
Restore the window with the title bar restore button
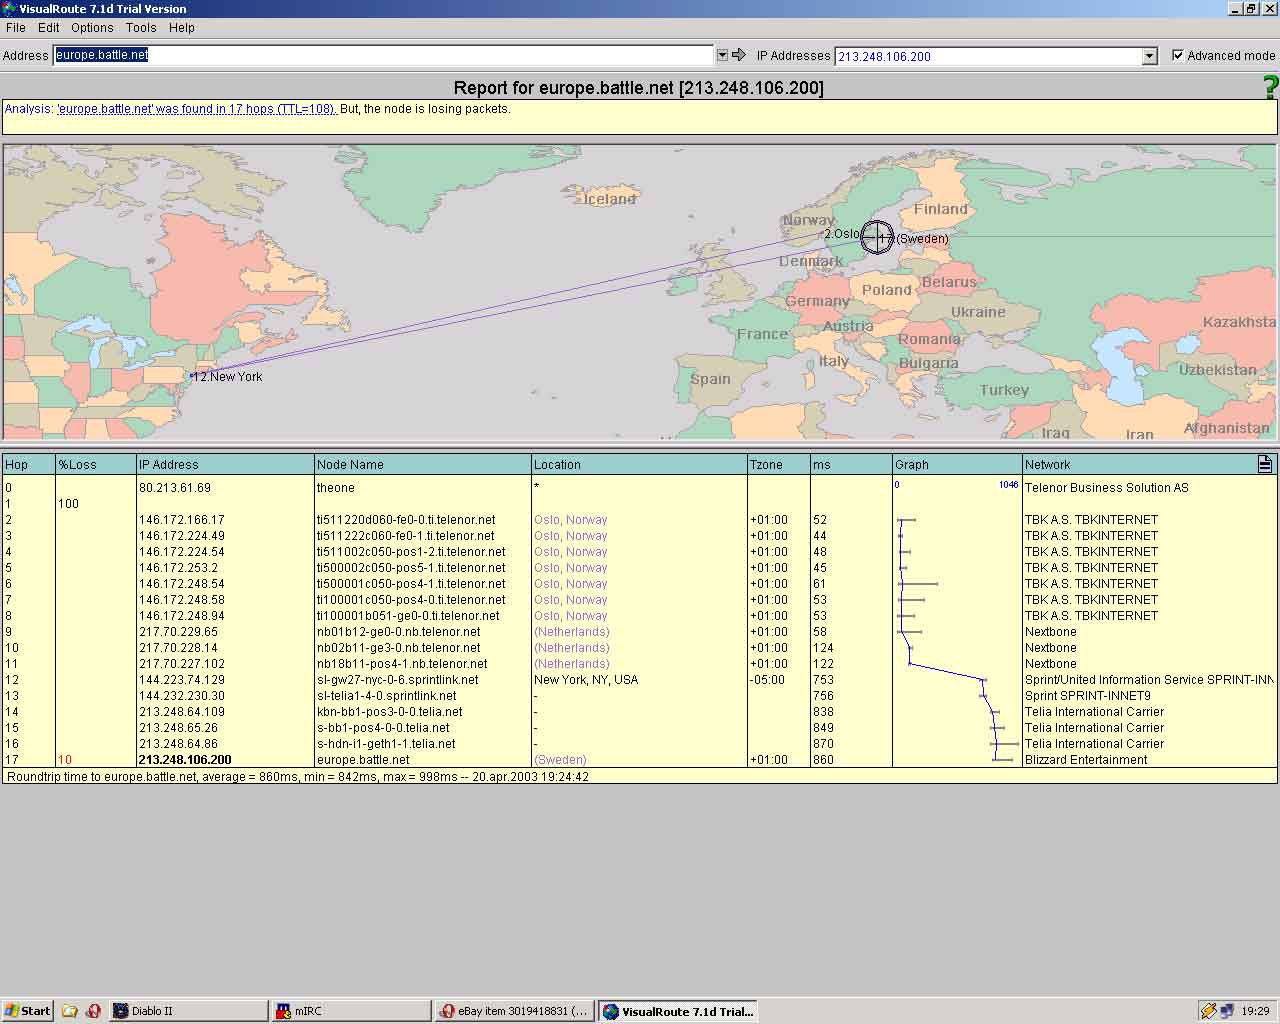tap(1251, 8)
